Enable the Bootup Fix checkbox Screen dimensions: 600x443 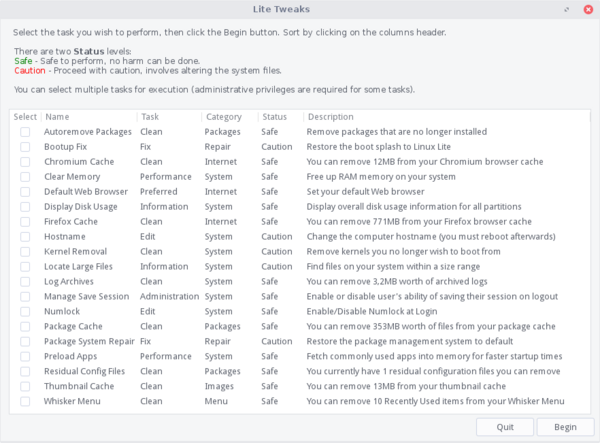[x=25, y=147]
